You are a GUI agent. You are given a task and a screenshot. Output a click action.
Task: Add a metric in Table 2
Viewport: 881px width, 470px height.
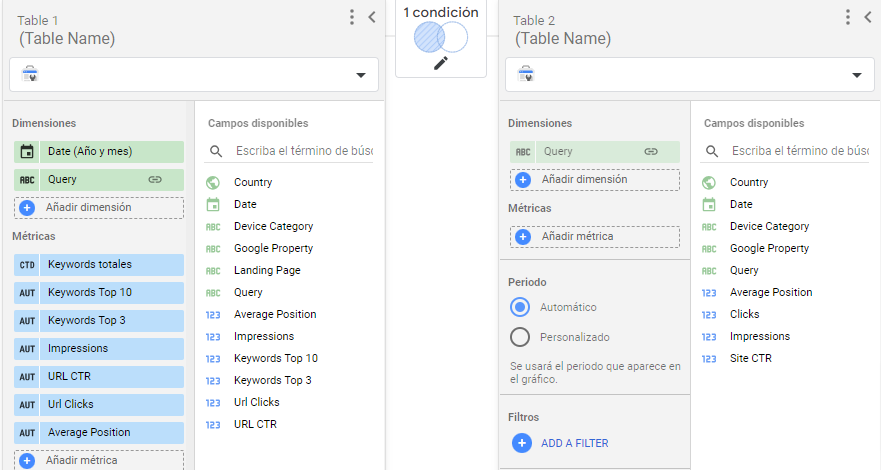pos(595,236)
